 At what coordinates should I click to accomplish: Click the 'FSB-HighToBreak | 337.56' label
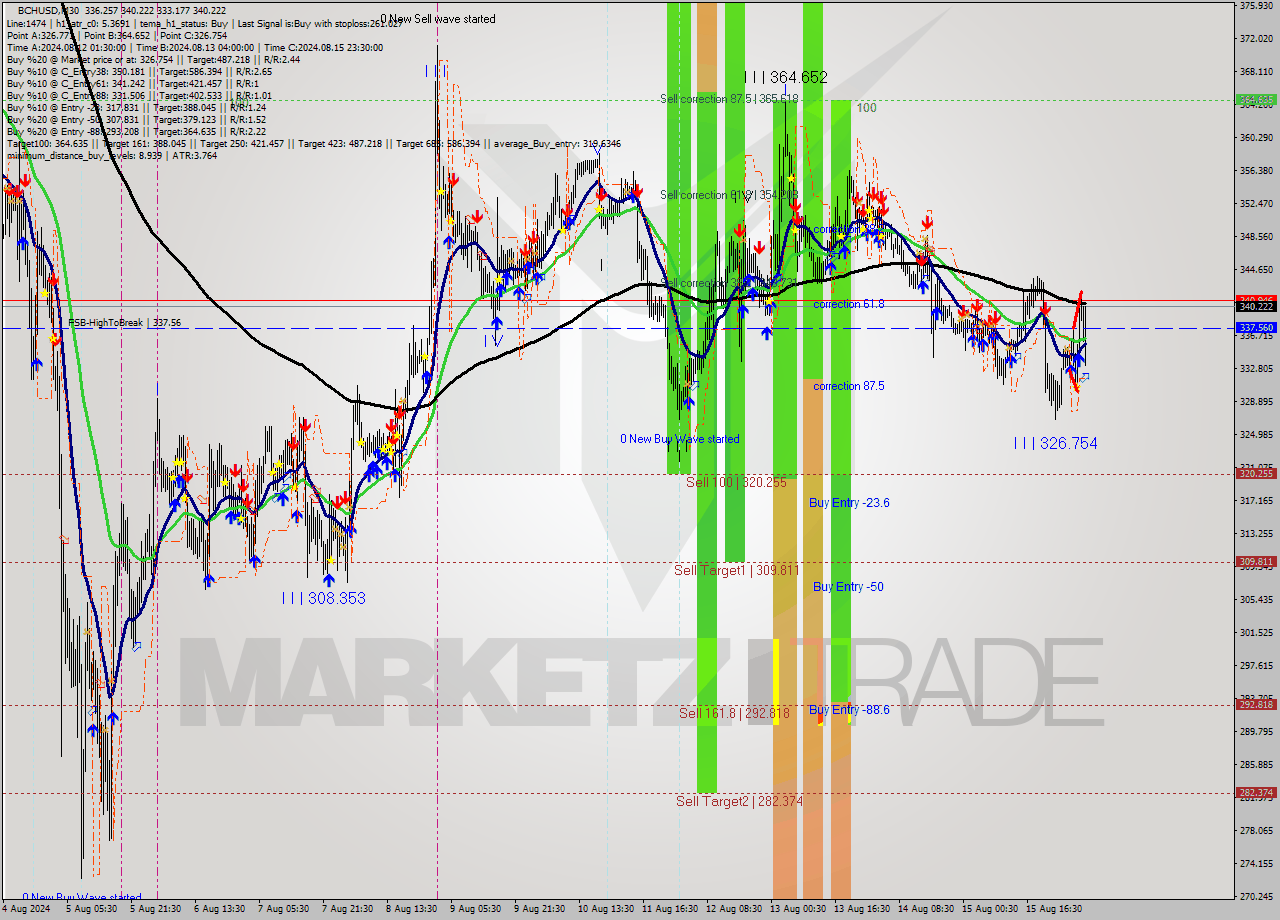tap(125, 323)
